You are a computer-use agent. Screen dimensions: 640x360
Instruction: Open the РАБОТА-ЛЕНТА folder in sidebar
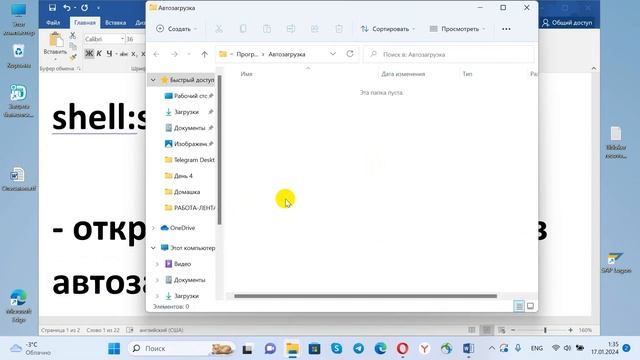pyautogui.click(x=190, y=208)
